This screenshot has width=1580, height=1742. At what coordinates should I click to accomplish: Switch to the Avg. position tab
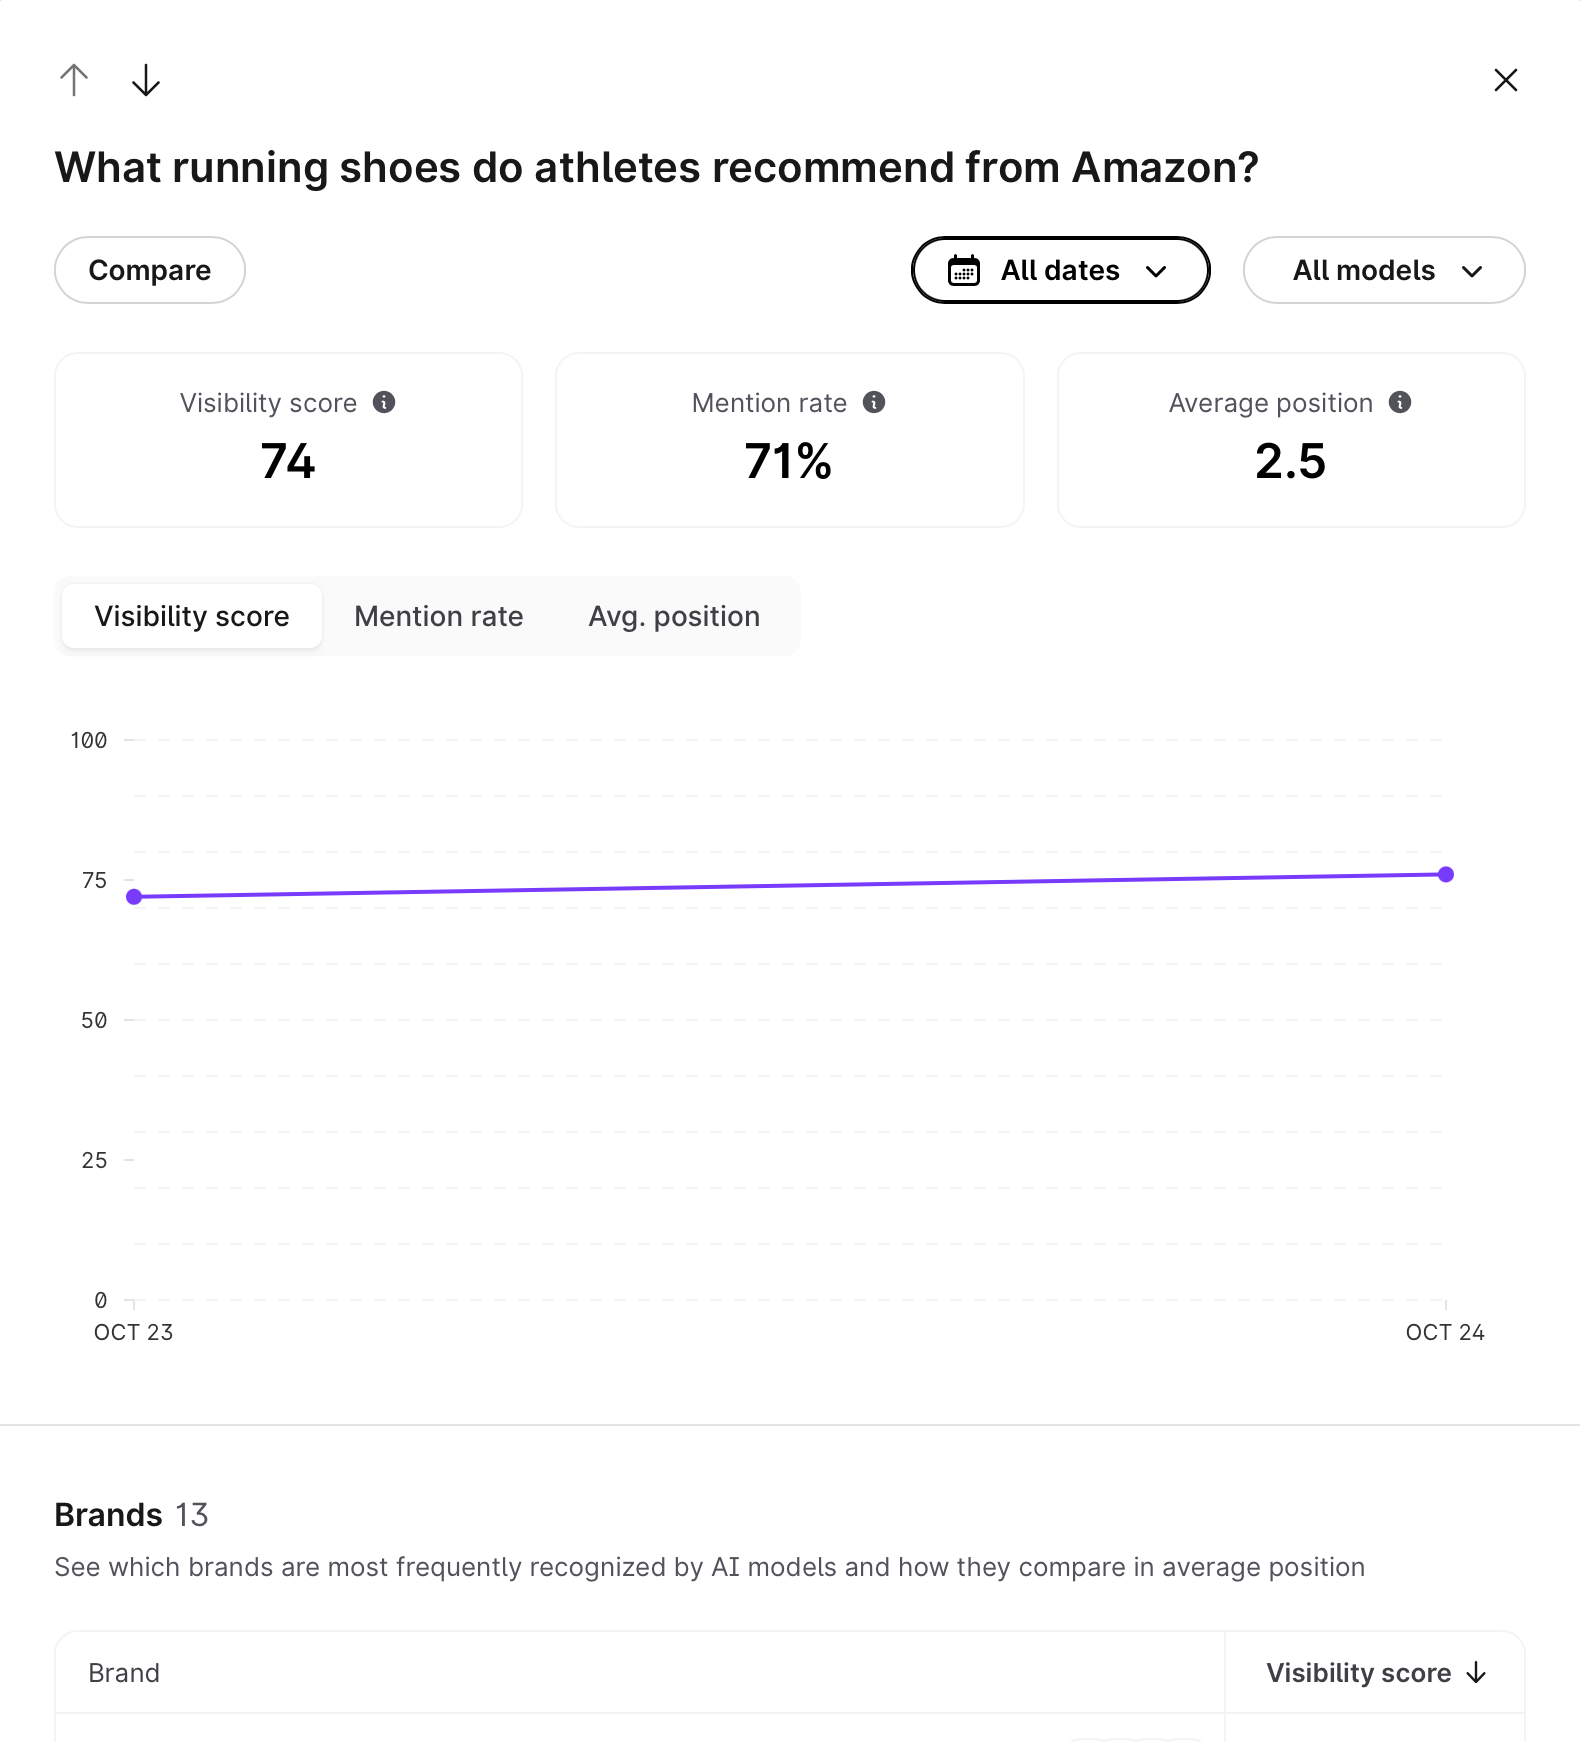[x=674, y=616]
